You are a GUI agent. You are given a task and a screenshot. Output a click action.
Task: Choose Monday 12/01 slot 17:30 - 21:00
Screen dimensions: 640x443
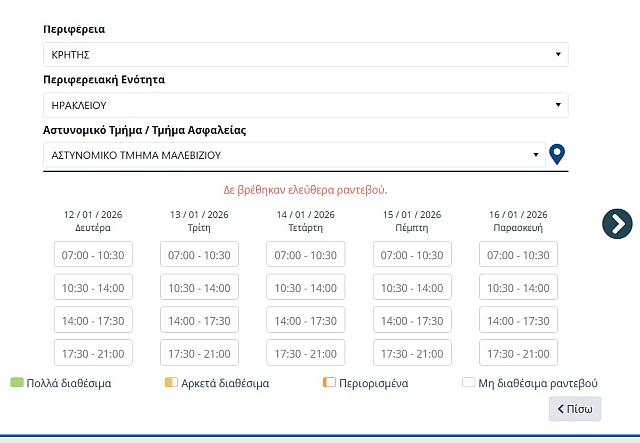click(x=93, y=354)
